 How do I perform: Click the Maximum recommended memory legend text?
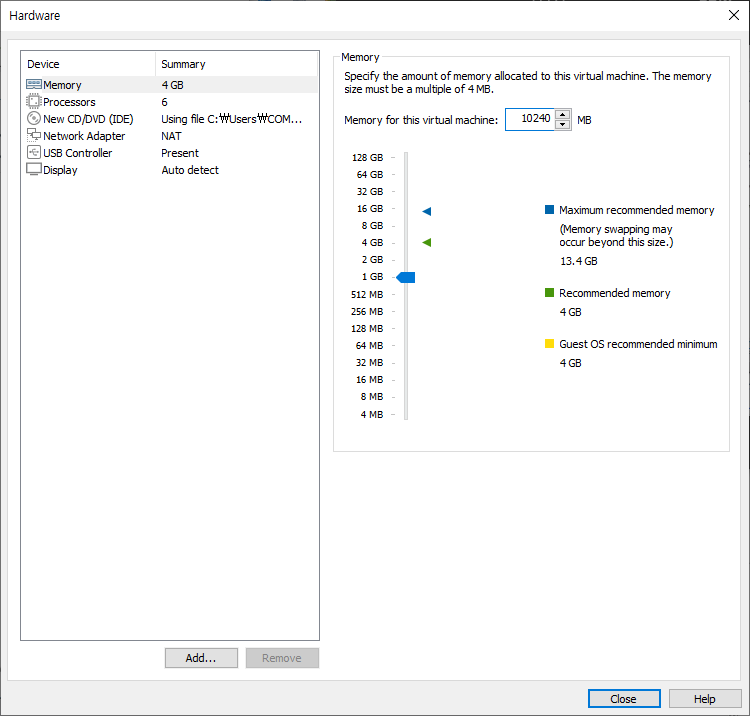tap(637, 210)
